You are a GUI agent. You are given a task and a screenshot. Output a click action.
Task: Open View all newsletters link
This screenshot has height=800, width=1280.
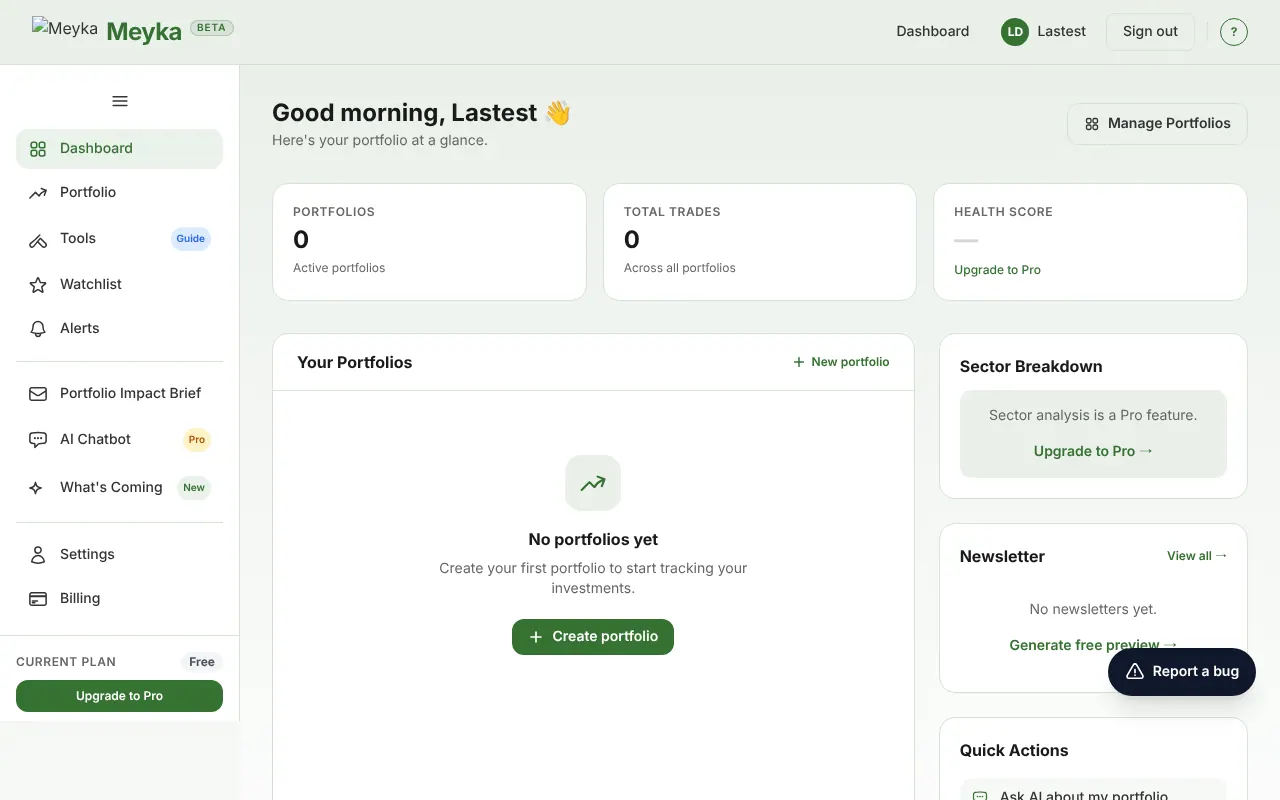[1197, 556]
